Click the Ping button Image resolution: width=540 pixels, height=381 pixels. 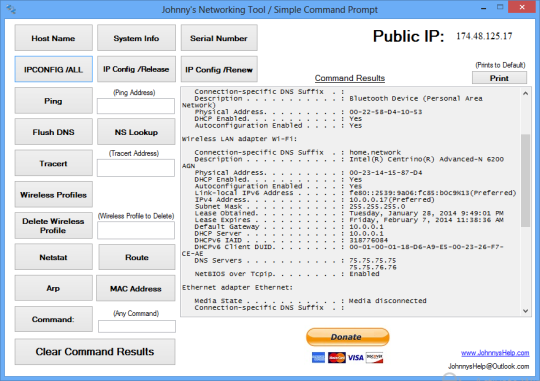pos(53,101)
